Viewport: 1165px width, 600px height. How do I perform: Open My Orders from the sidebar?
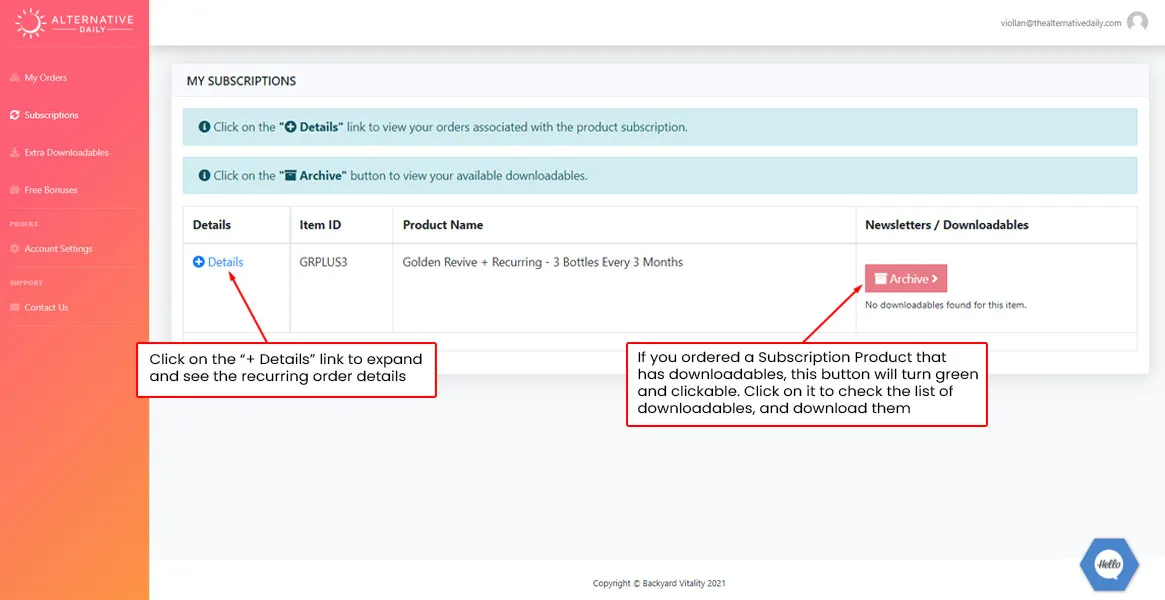[x=45, y=78]
